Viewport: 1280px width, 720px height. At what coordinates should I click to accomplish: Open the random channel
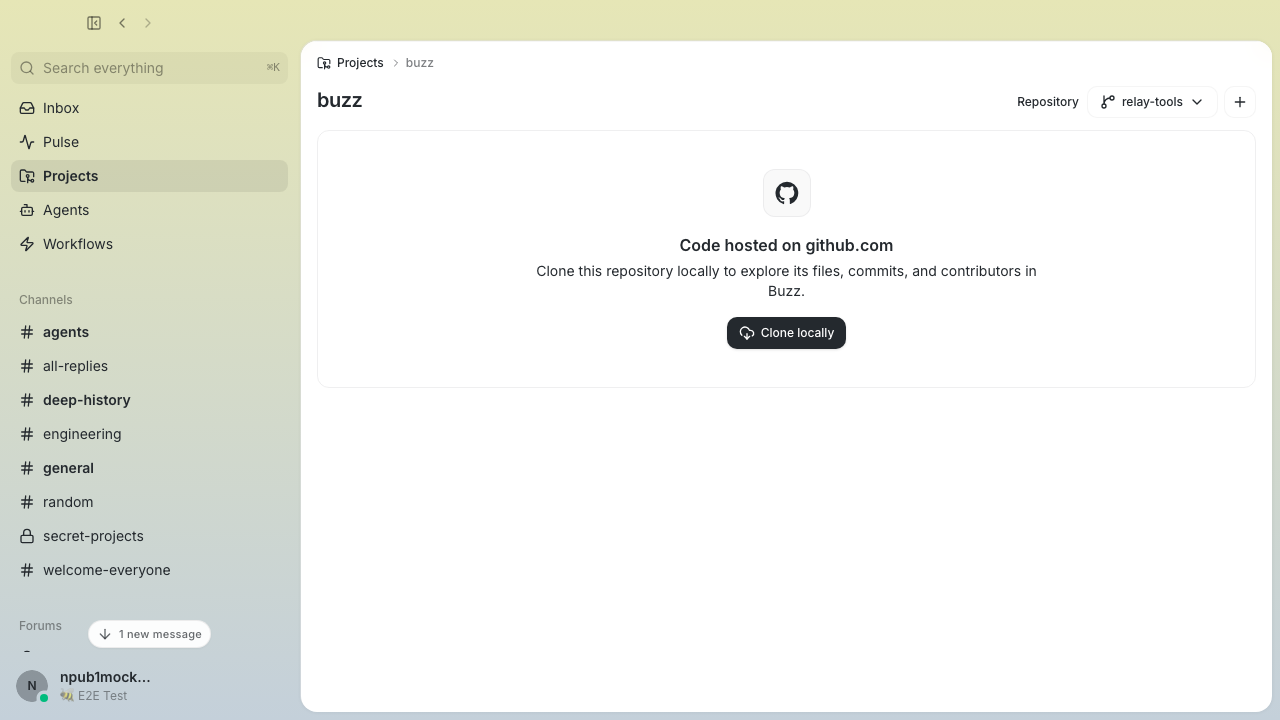coord(150,502)
